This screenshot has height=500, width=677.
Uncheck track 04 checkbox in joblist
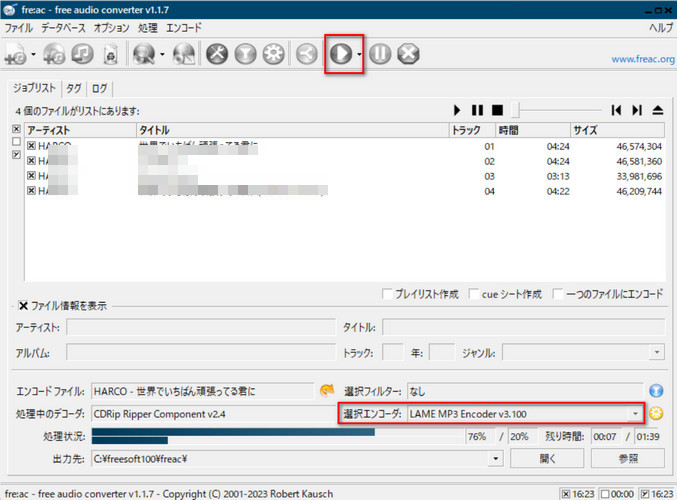click(31, 190)
